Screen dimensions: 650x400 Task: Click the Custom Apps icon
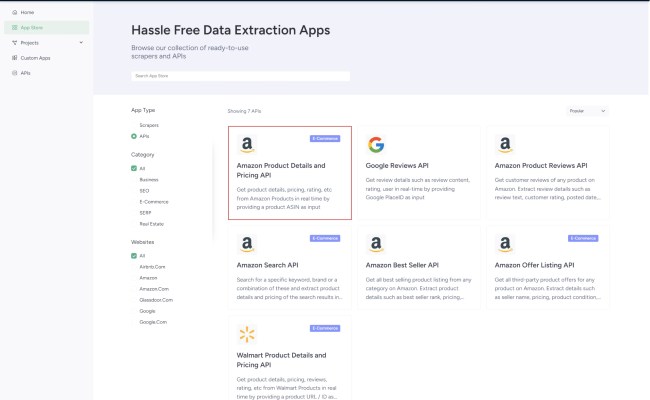click(x=15, y=58)
